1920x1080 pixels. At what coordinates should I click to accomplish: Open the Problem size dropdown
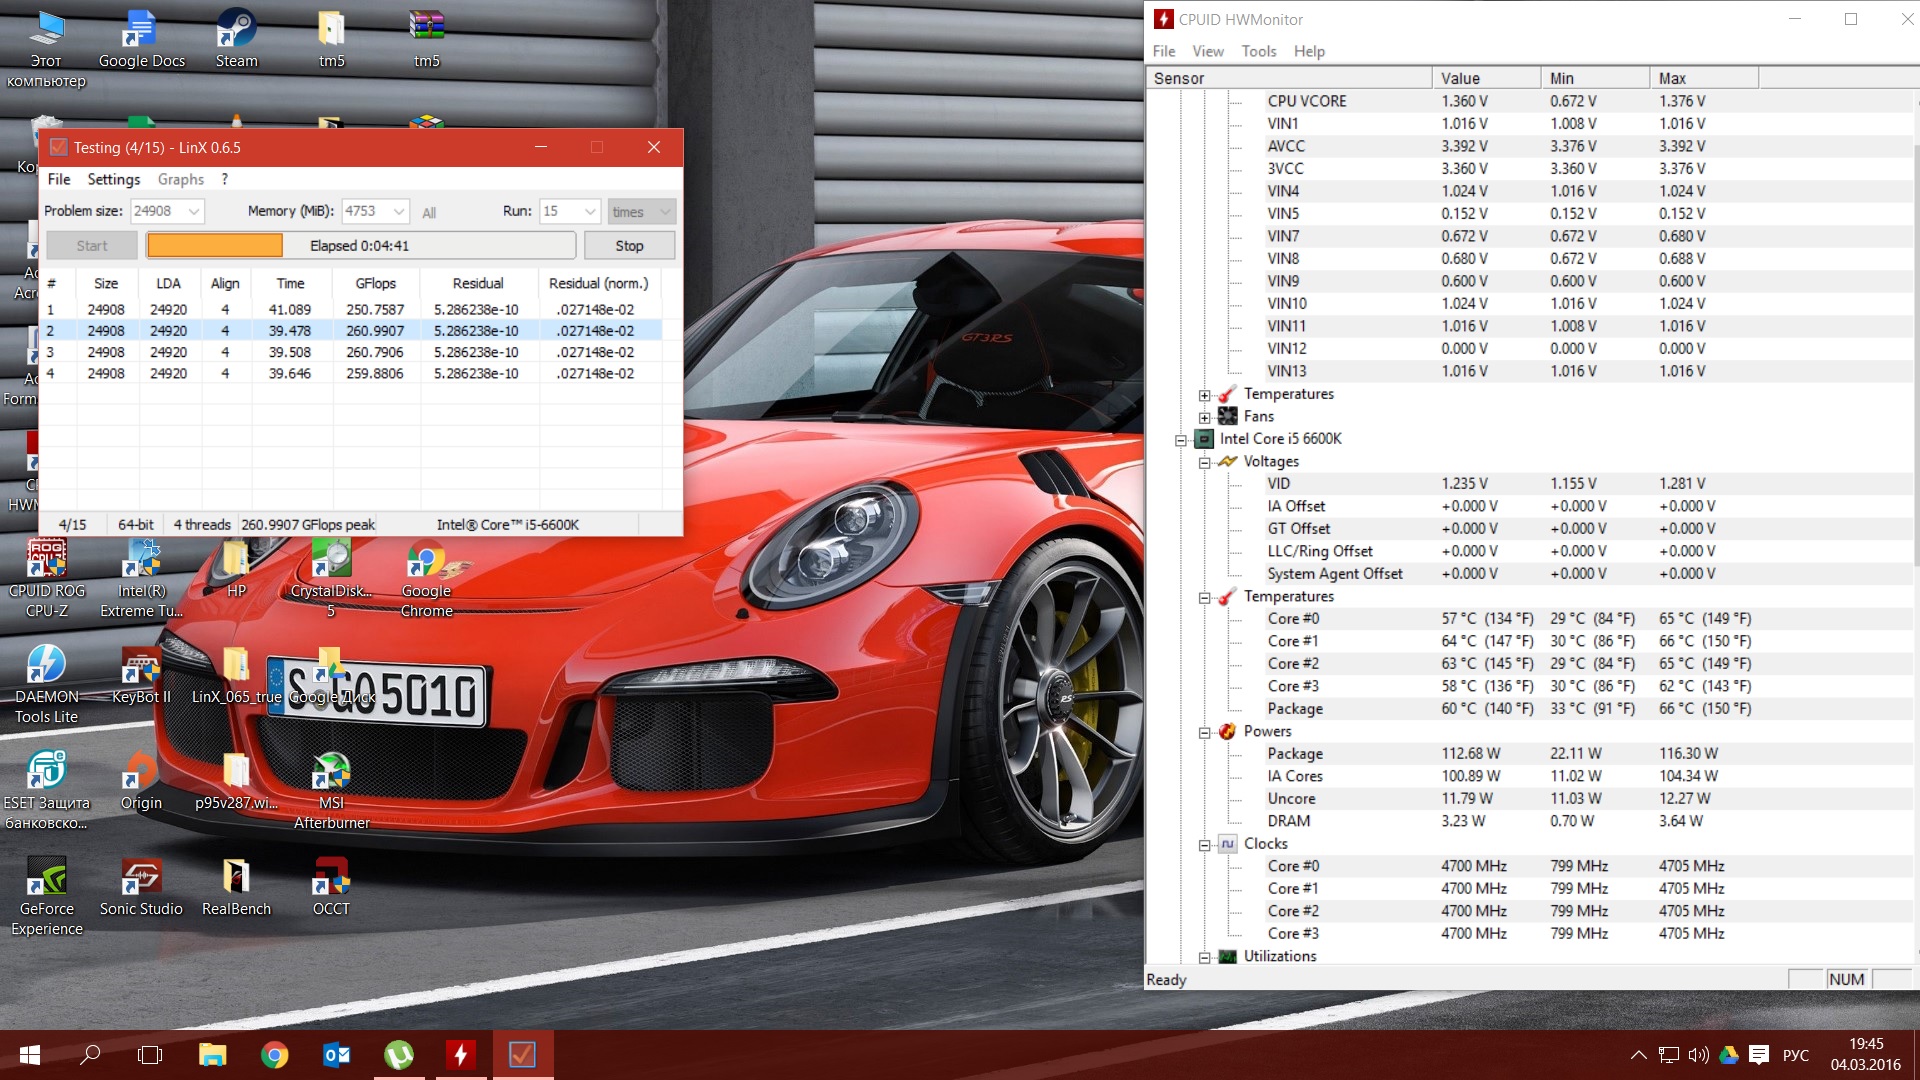(x=194, y=211)
